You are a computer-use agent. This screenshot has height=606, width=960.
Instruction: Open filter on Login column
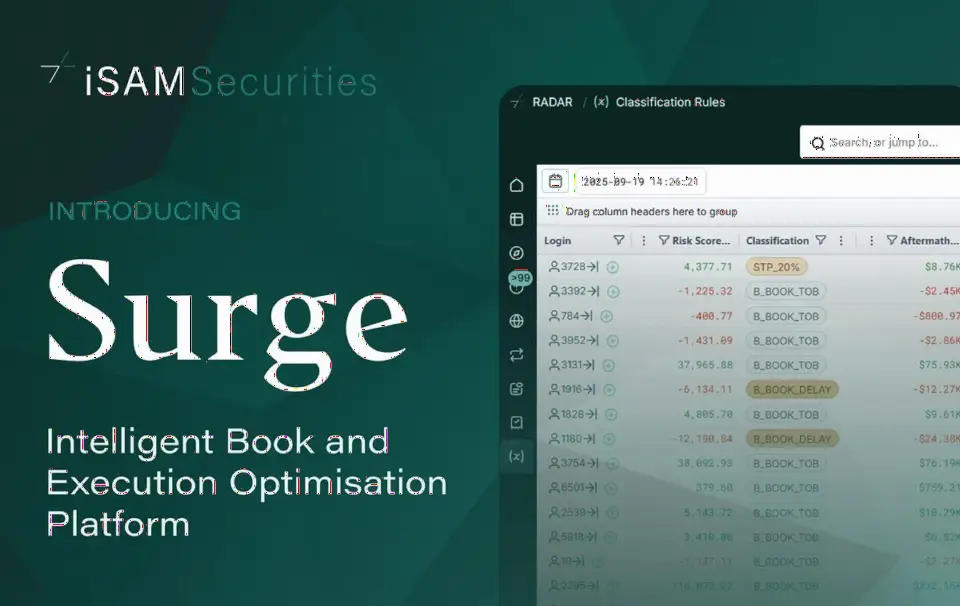(619, 240)
